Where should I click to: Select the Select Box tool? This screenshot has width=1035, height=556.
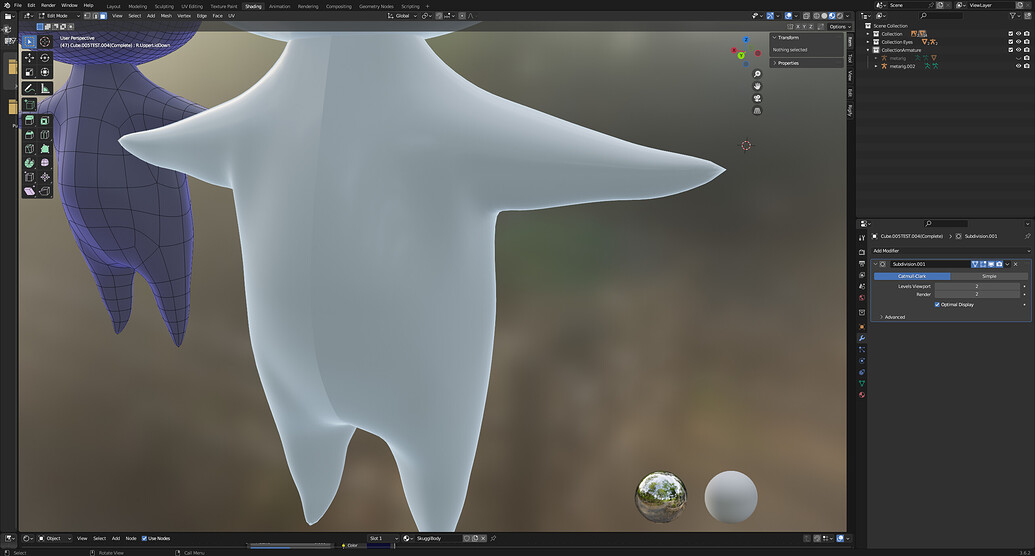[29, 42]
